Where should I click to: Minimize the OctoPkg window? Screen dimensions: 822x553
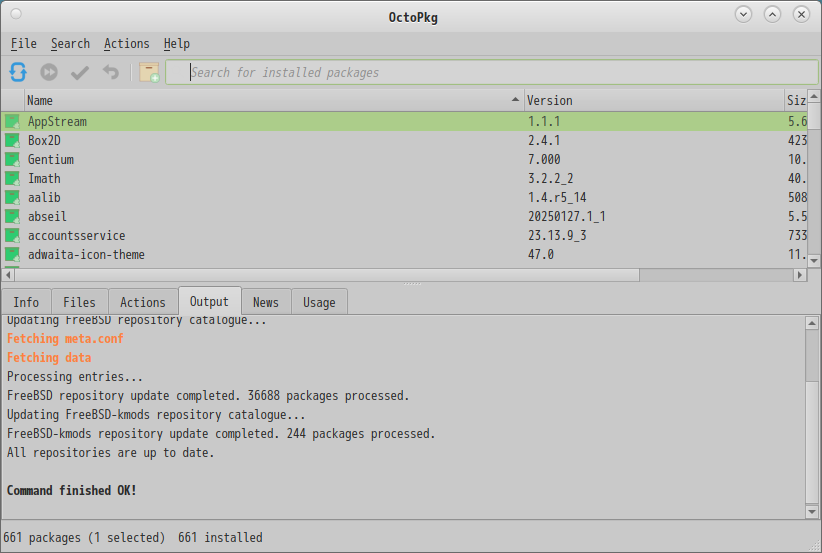tap(743, 14)
